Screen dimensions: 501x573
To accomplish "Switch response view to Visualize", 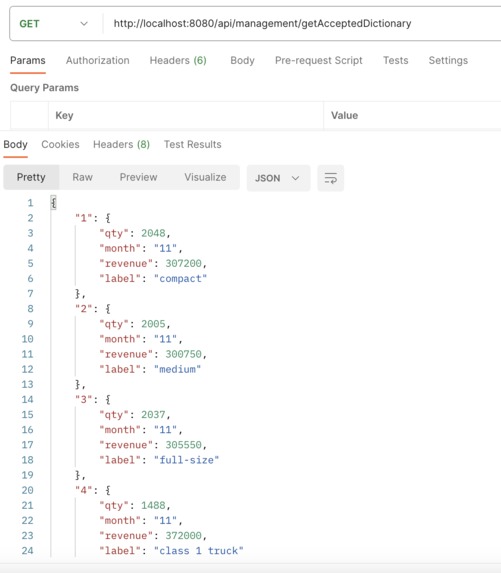I will pos(205,177).
